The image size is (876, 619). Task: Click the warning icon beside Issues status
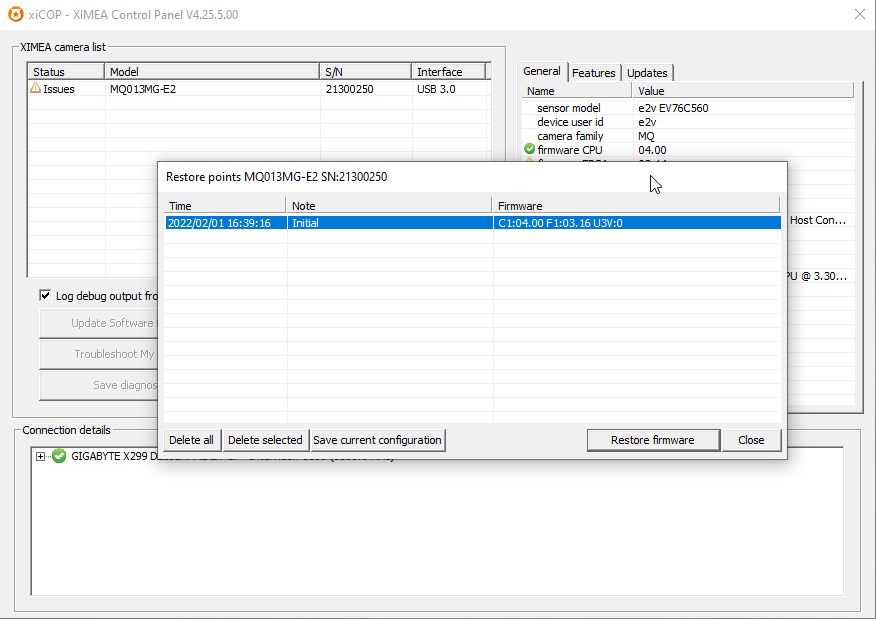pos(36,88)
